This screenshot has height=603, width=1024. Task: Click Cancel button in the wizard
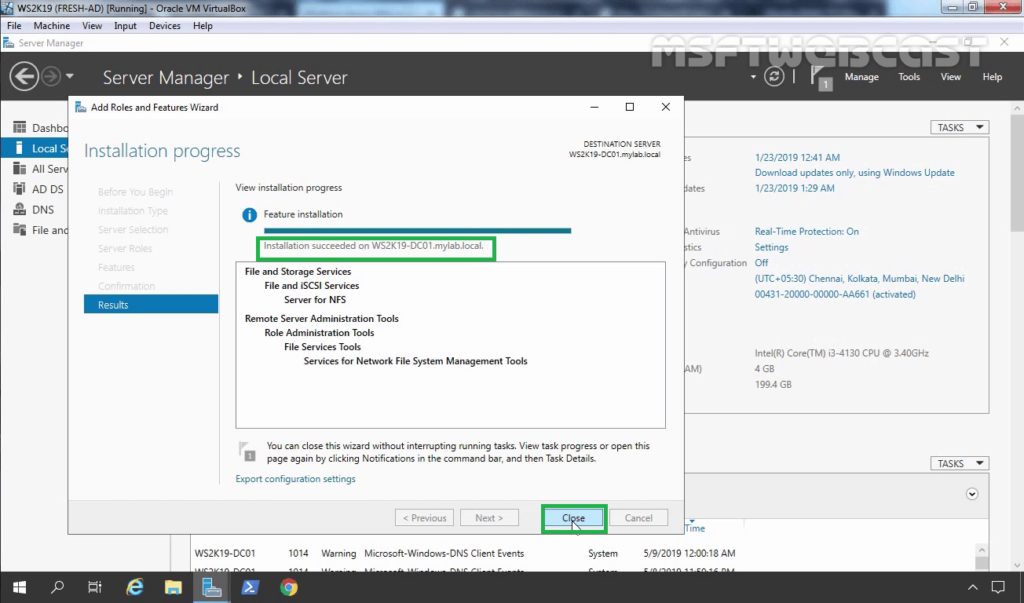638,518
